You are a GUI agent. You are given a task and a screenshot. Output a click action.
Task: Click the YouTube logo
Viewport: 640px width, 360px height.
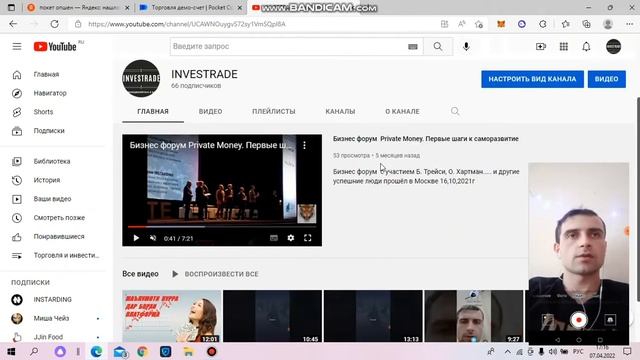[55, 47]
